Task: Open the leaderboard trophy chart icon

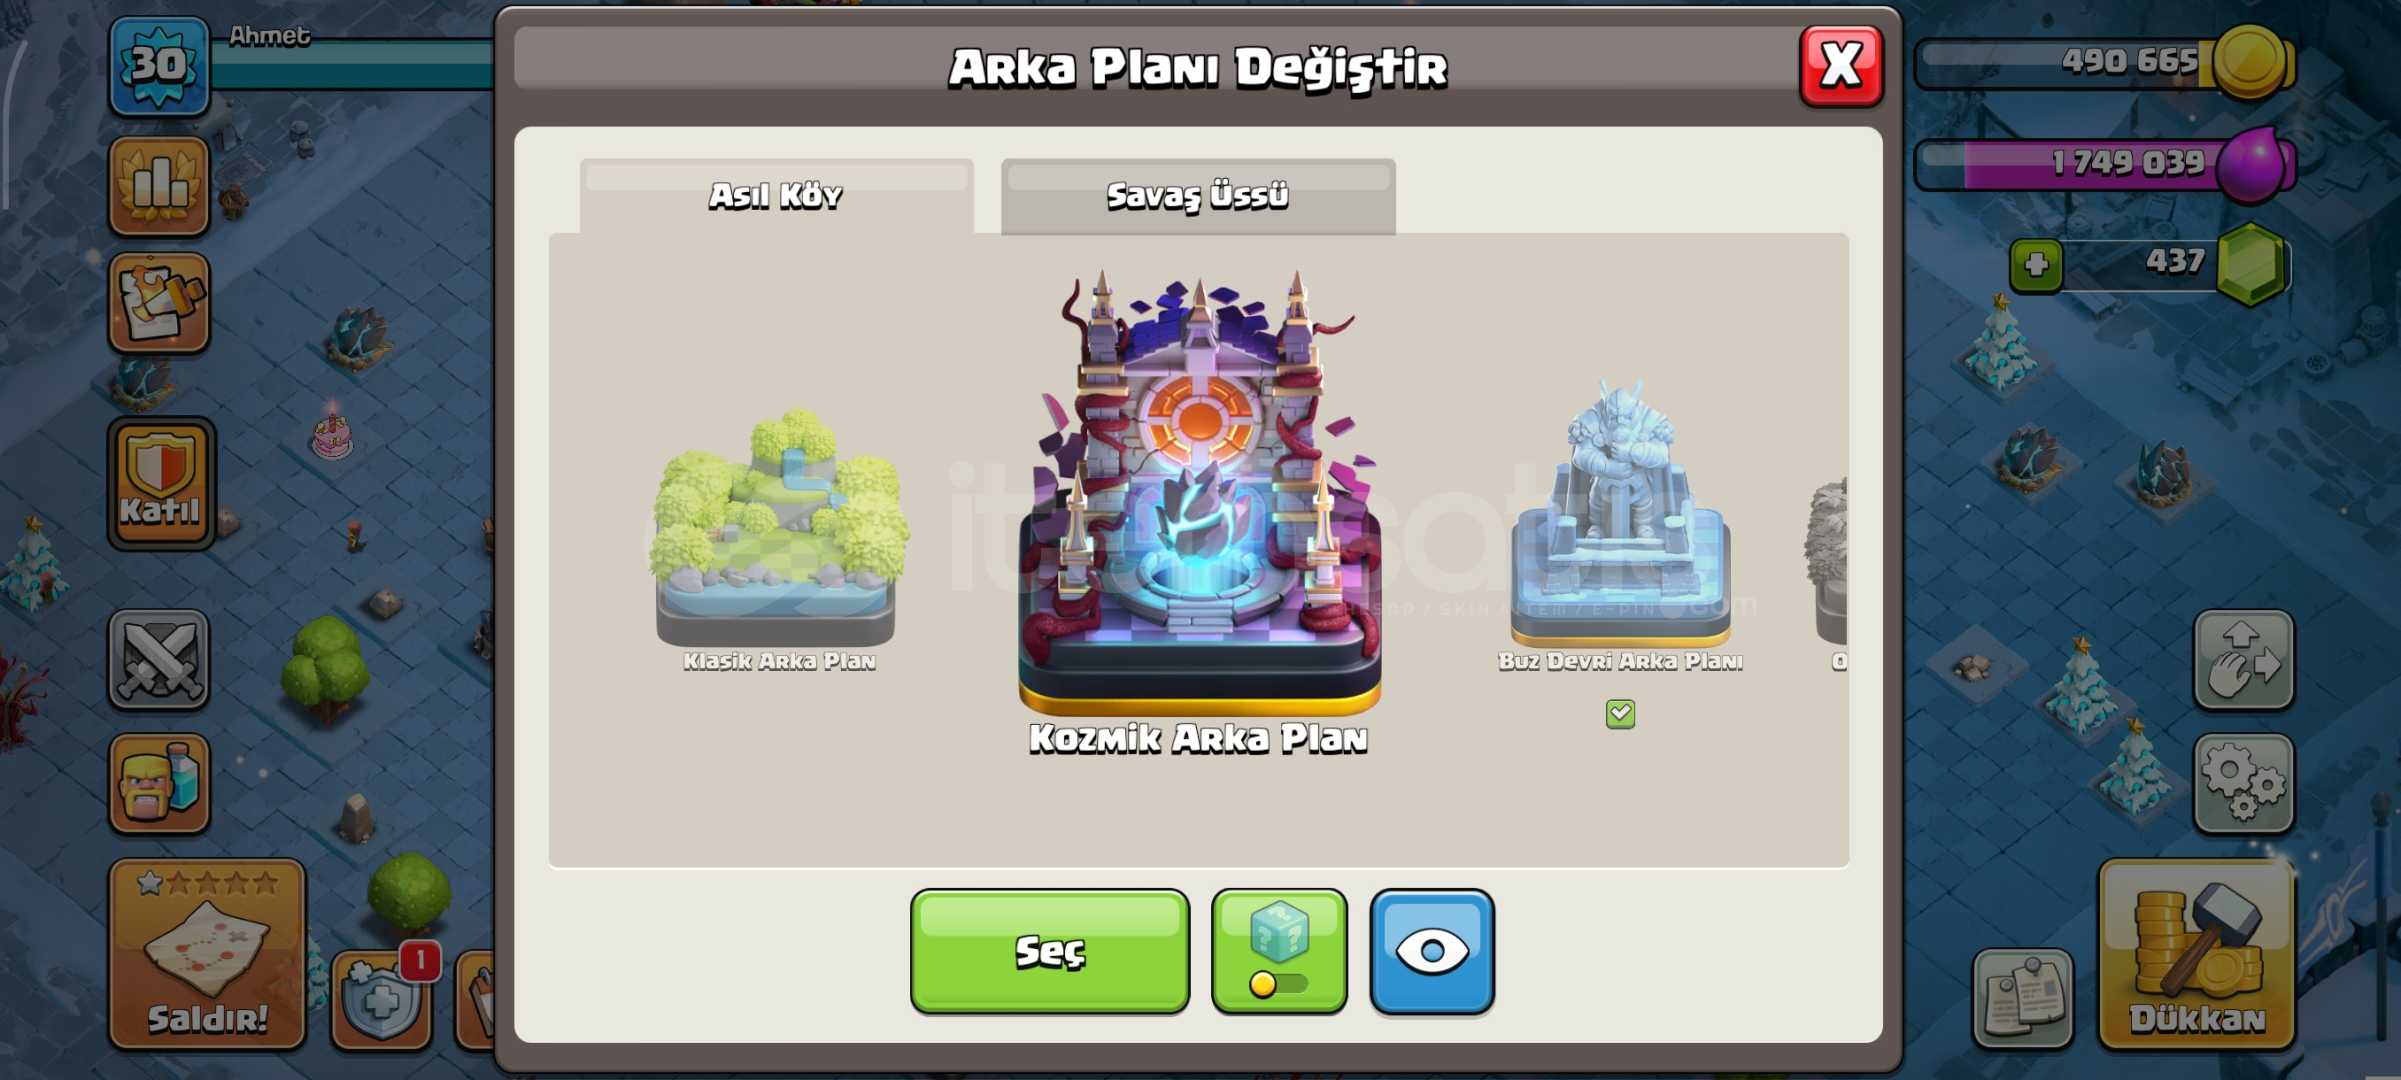Action: tap(159, 186)
